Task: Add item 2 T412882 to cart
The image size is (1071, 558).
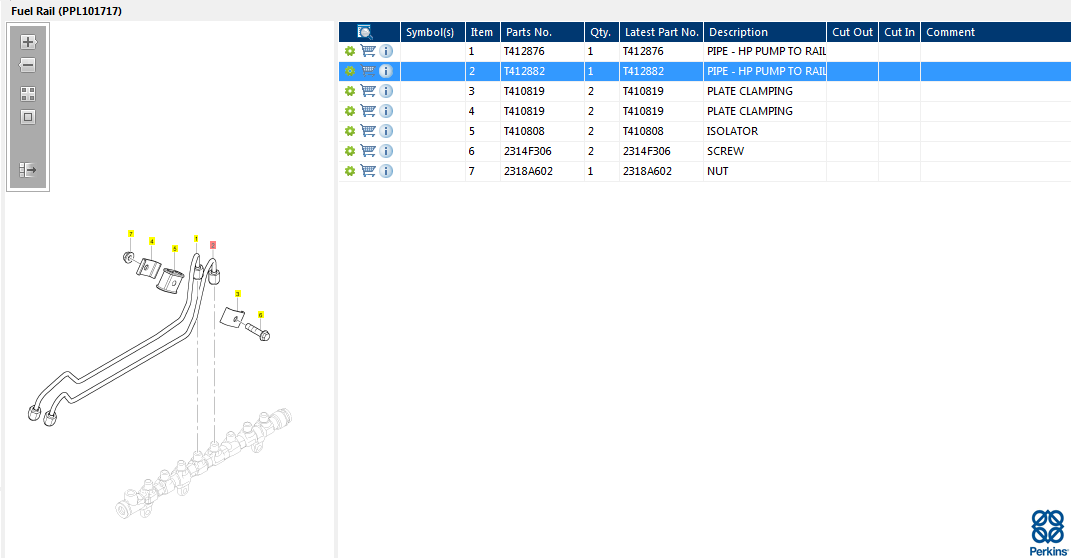Action: 368,70
